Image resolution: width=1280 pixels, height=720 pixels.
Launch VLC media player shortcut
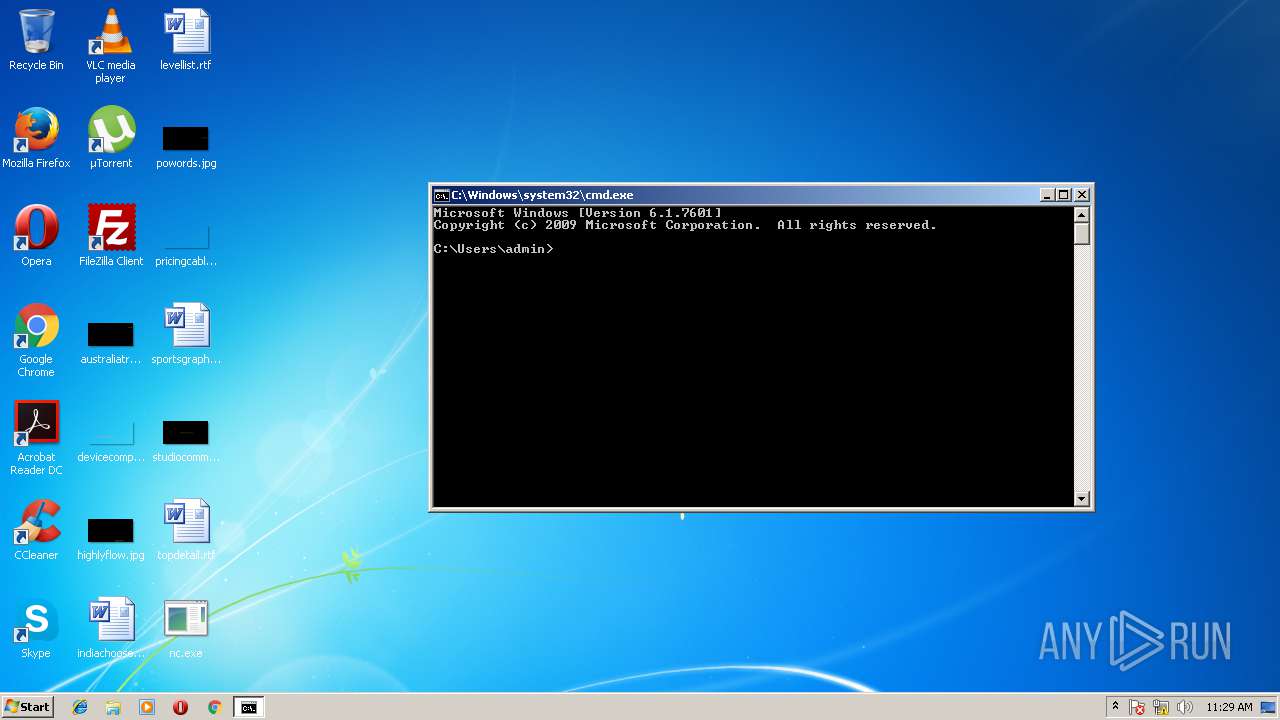point(111,46)
